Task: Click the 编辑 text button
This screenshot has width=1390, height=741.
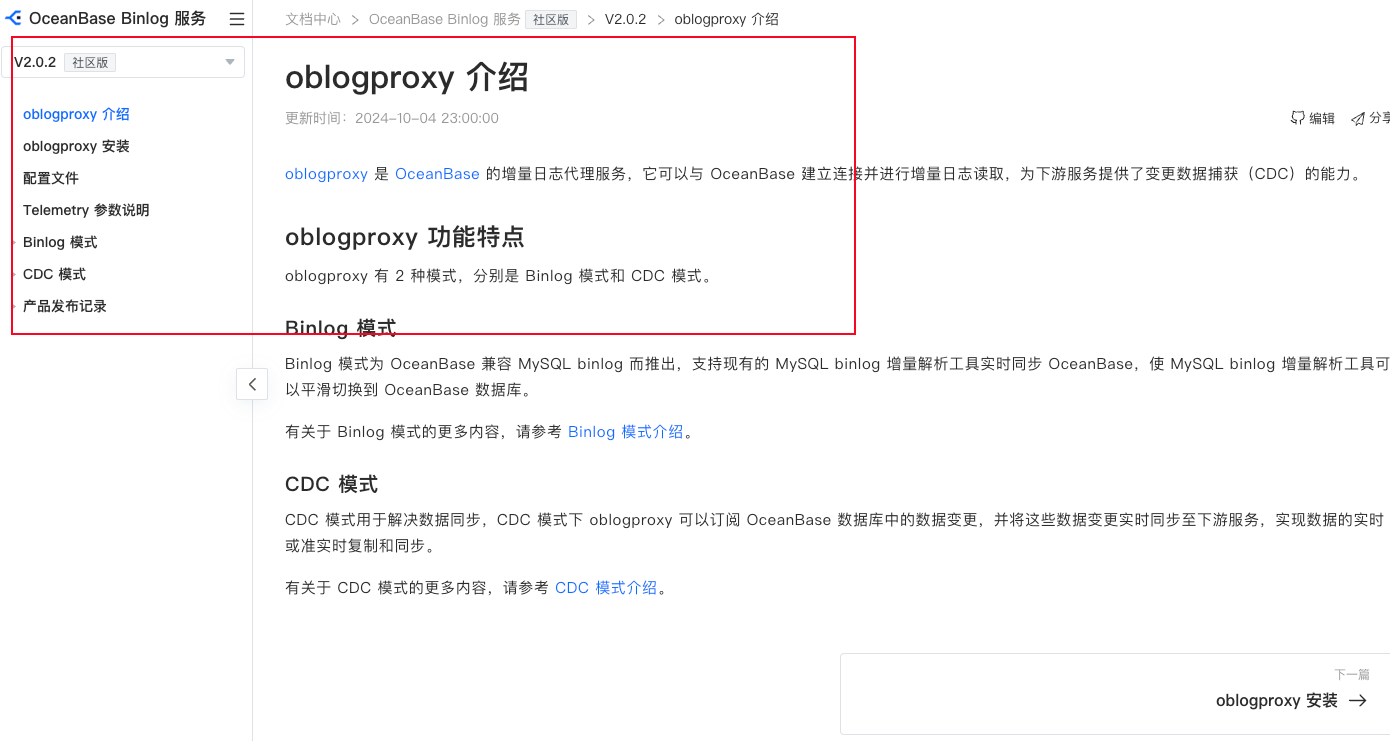Action: coord(1322,118)
